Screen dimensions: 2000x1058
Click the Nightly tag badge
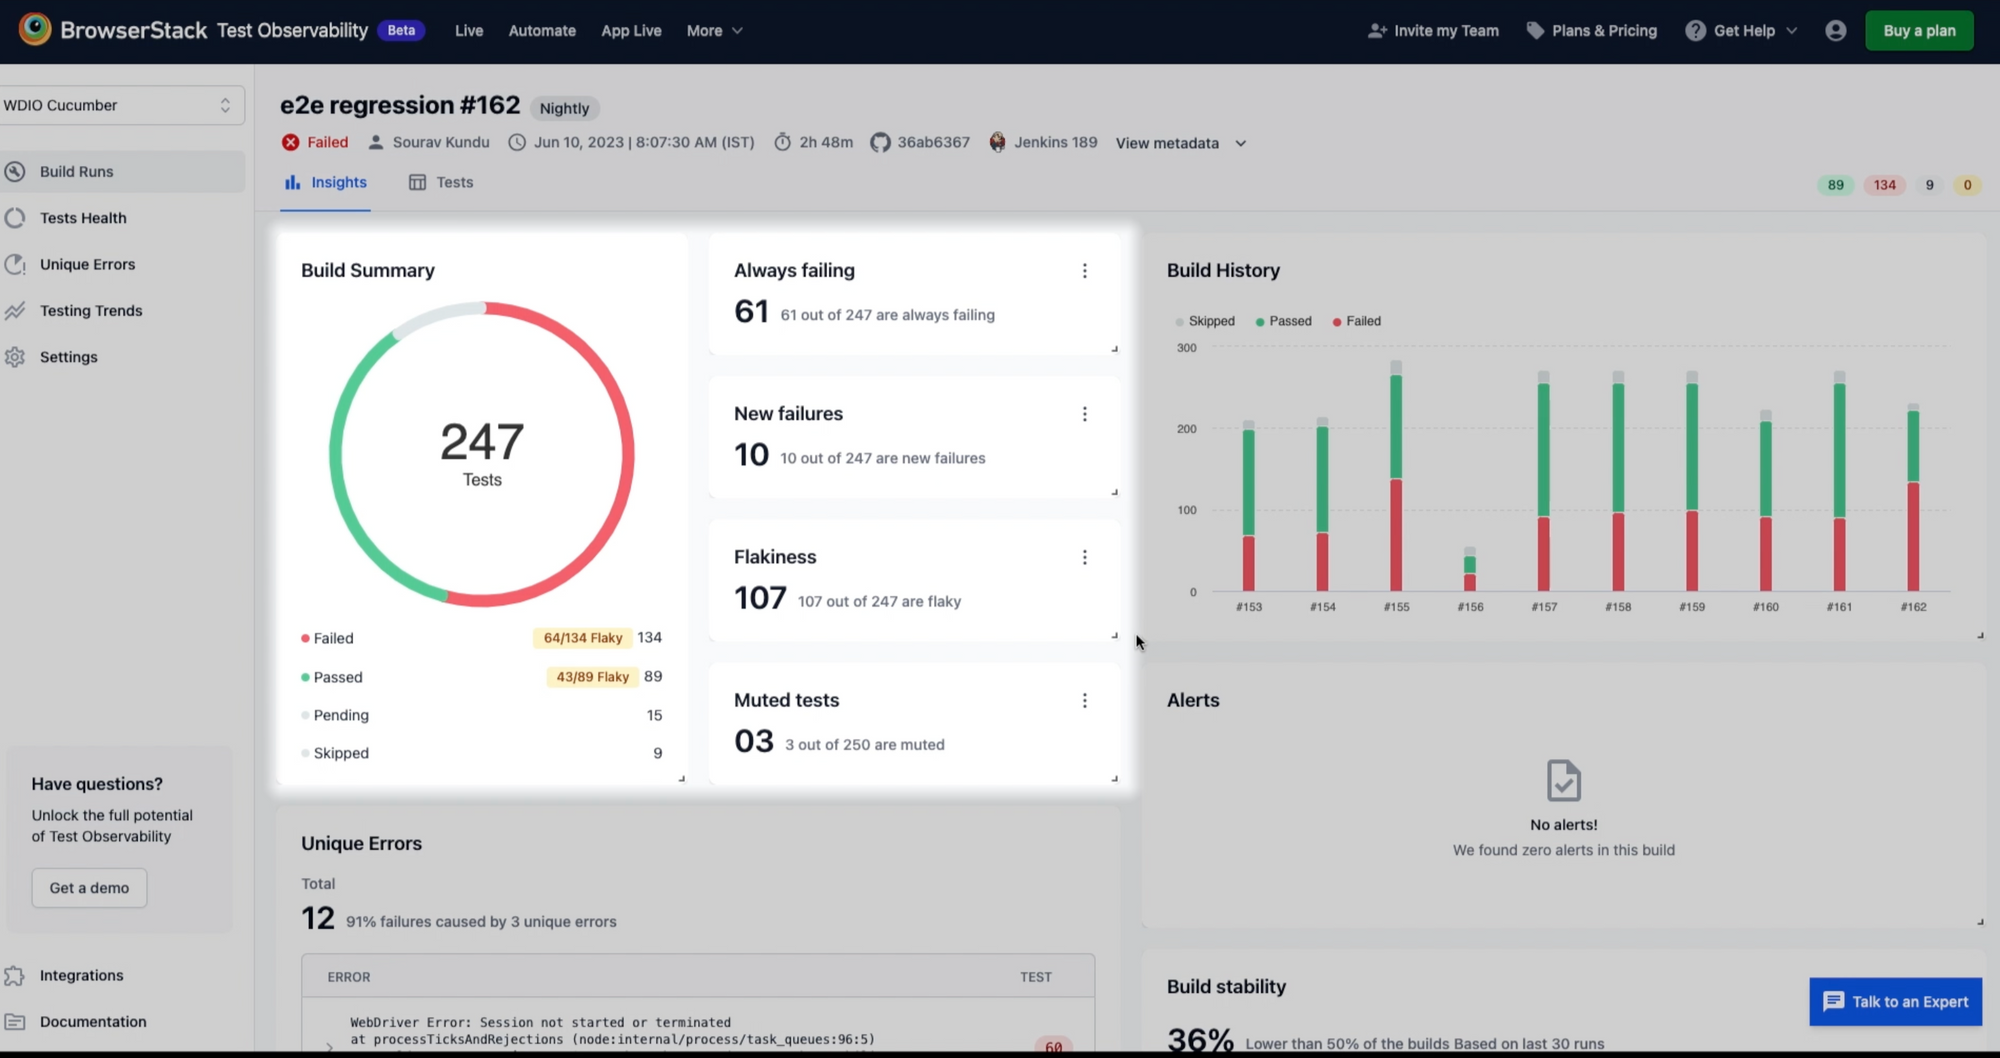pos(564,108)
